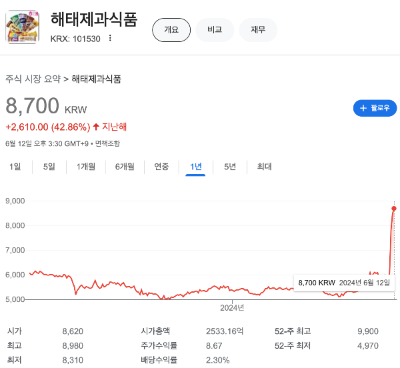Click the blue 팔로우 follow button
This screenshot has width=400, height=368.
[x=375, y=108]
